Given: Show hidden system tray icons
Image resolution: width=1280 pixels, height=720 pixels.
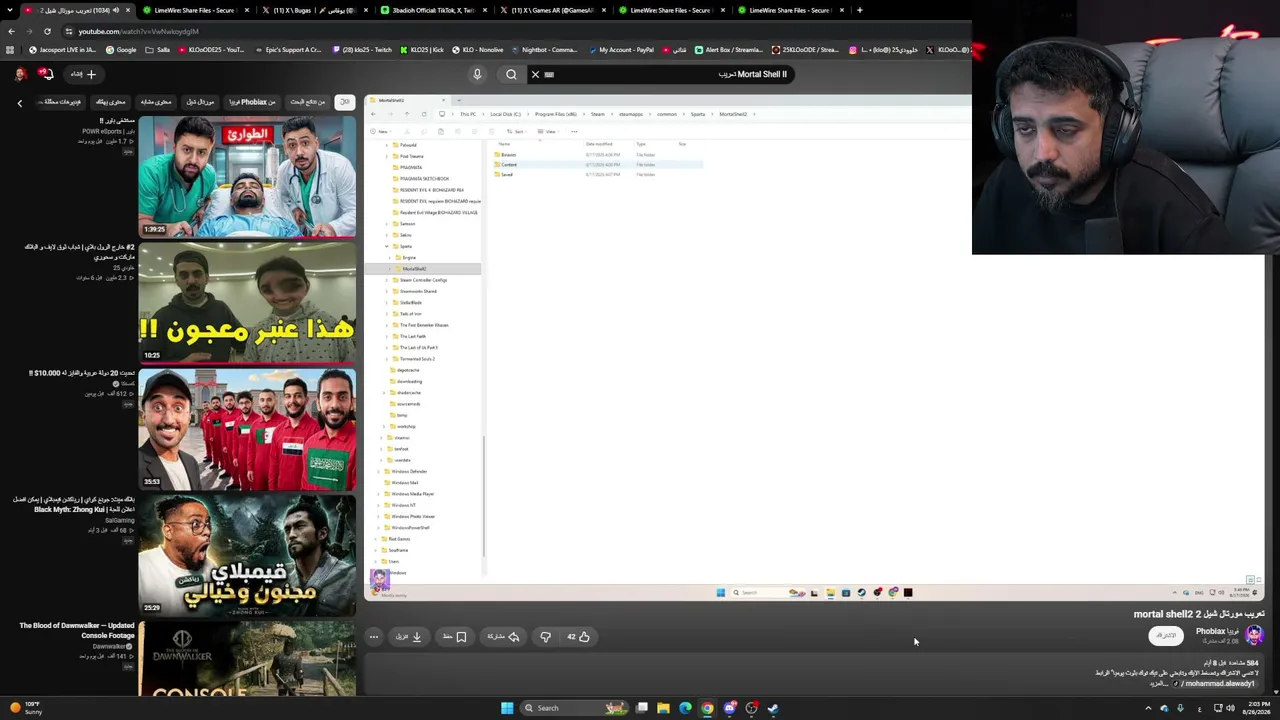Looking at the screenshot, I should tap(1148, 708).
